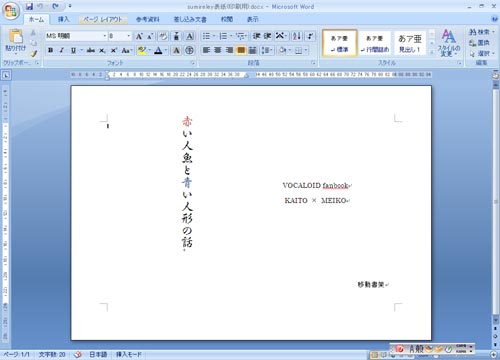Apply the 見出し 1 style from the gallery
The width and height of the screenshot is (500, 360).
click(x=410, y=43)
